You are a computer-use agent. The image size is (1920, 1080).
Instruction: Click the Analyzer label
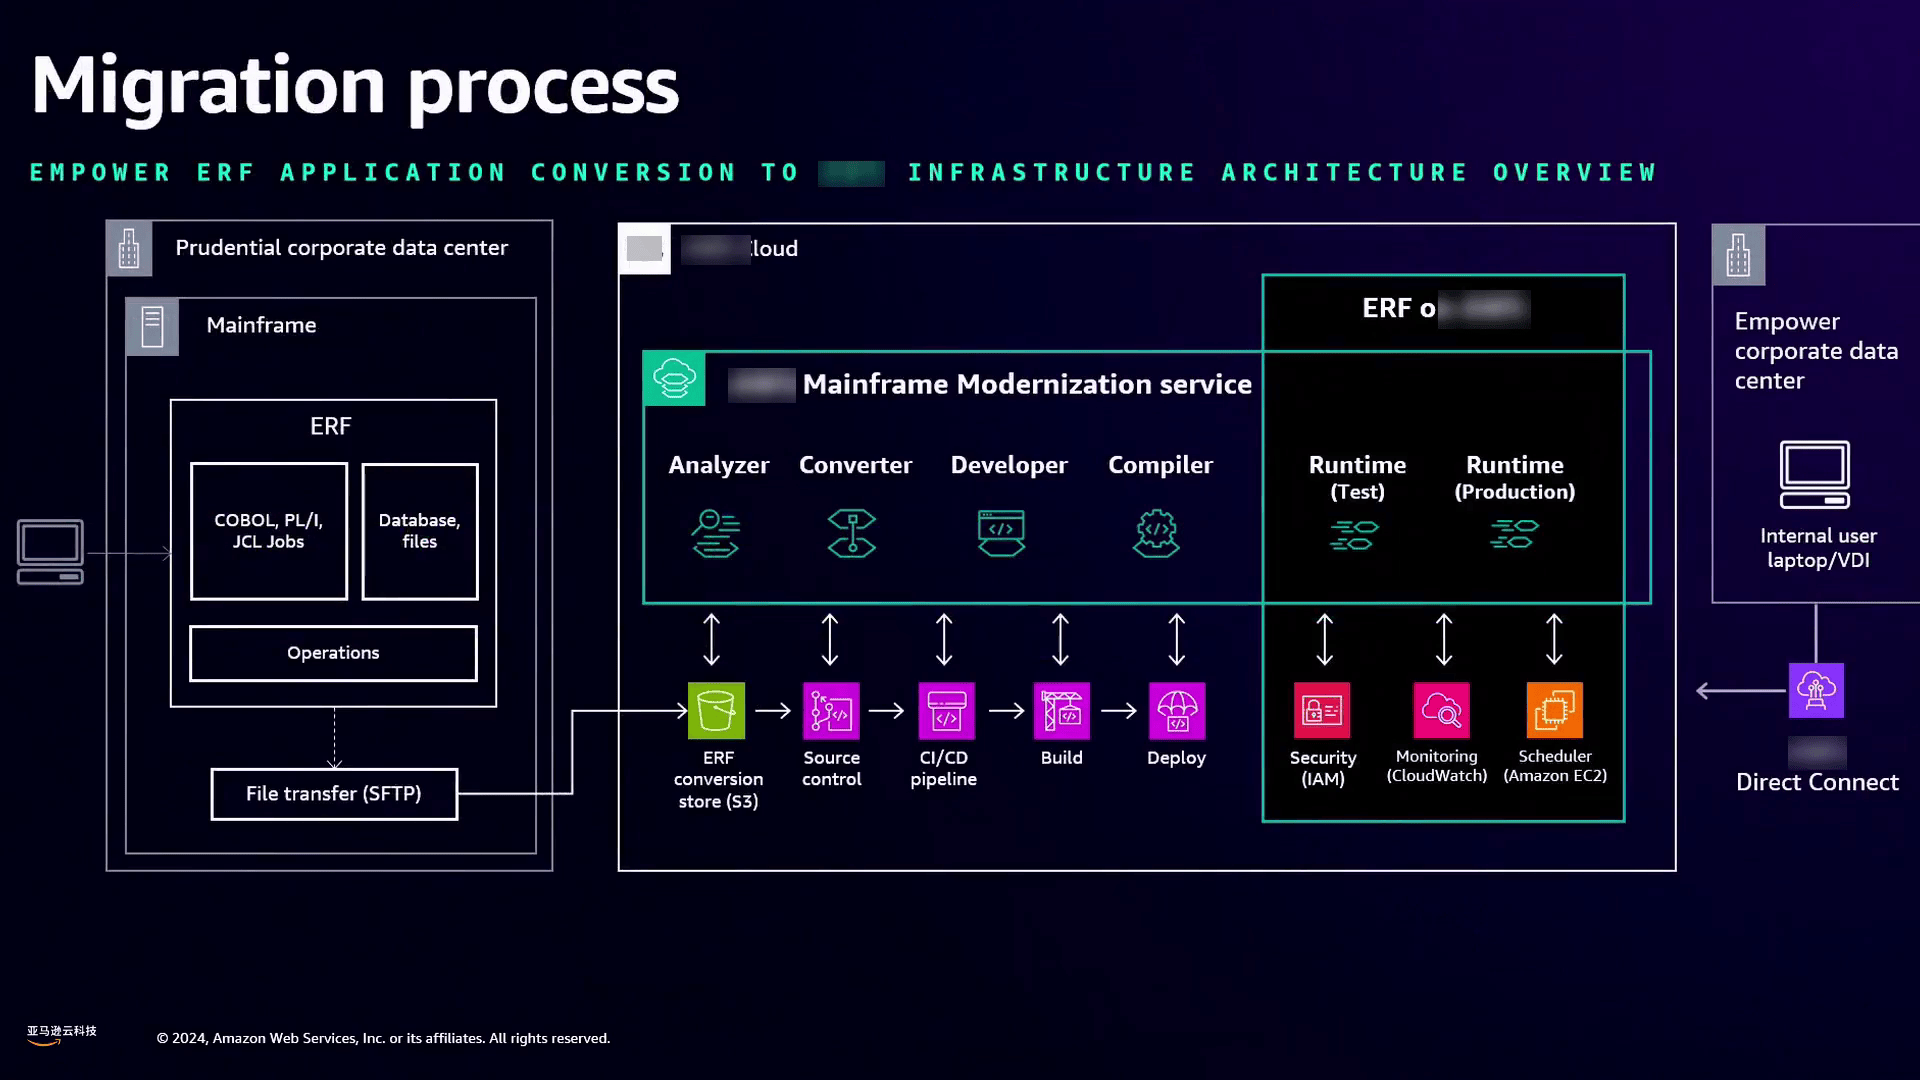click(719, 465)
